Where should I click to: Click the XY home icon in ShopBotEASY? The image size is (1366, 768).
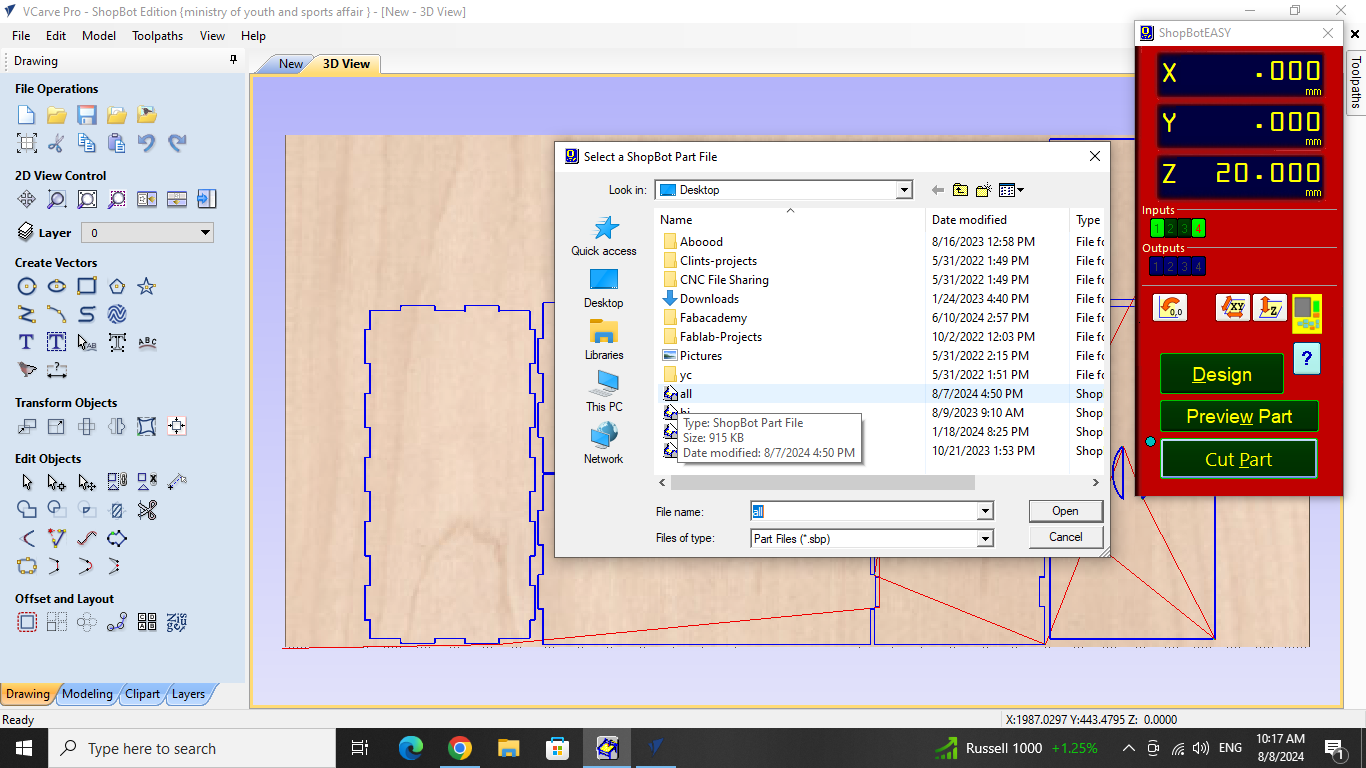tap(1232, 308)
